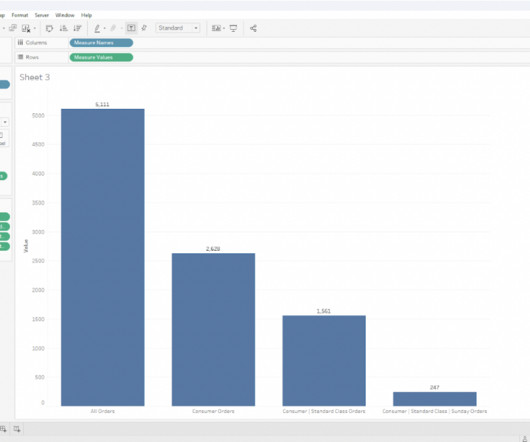
Task: Open the Standard fit dropdown
Action: click(178, 28)
